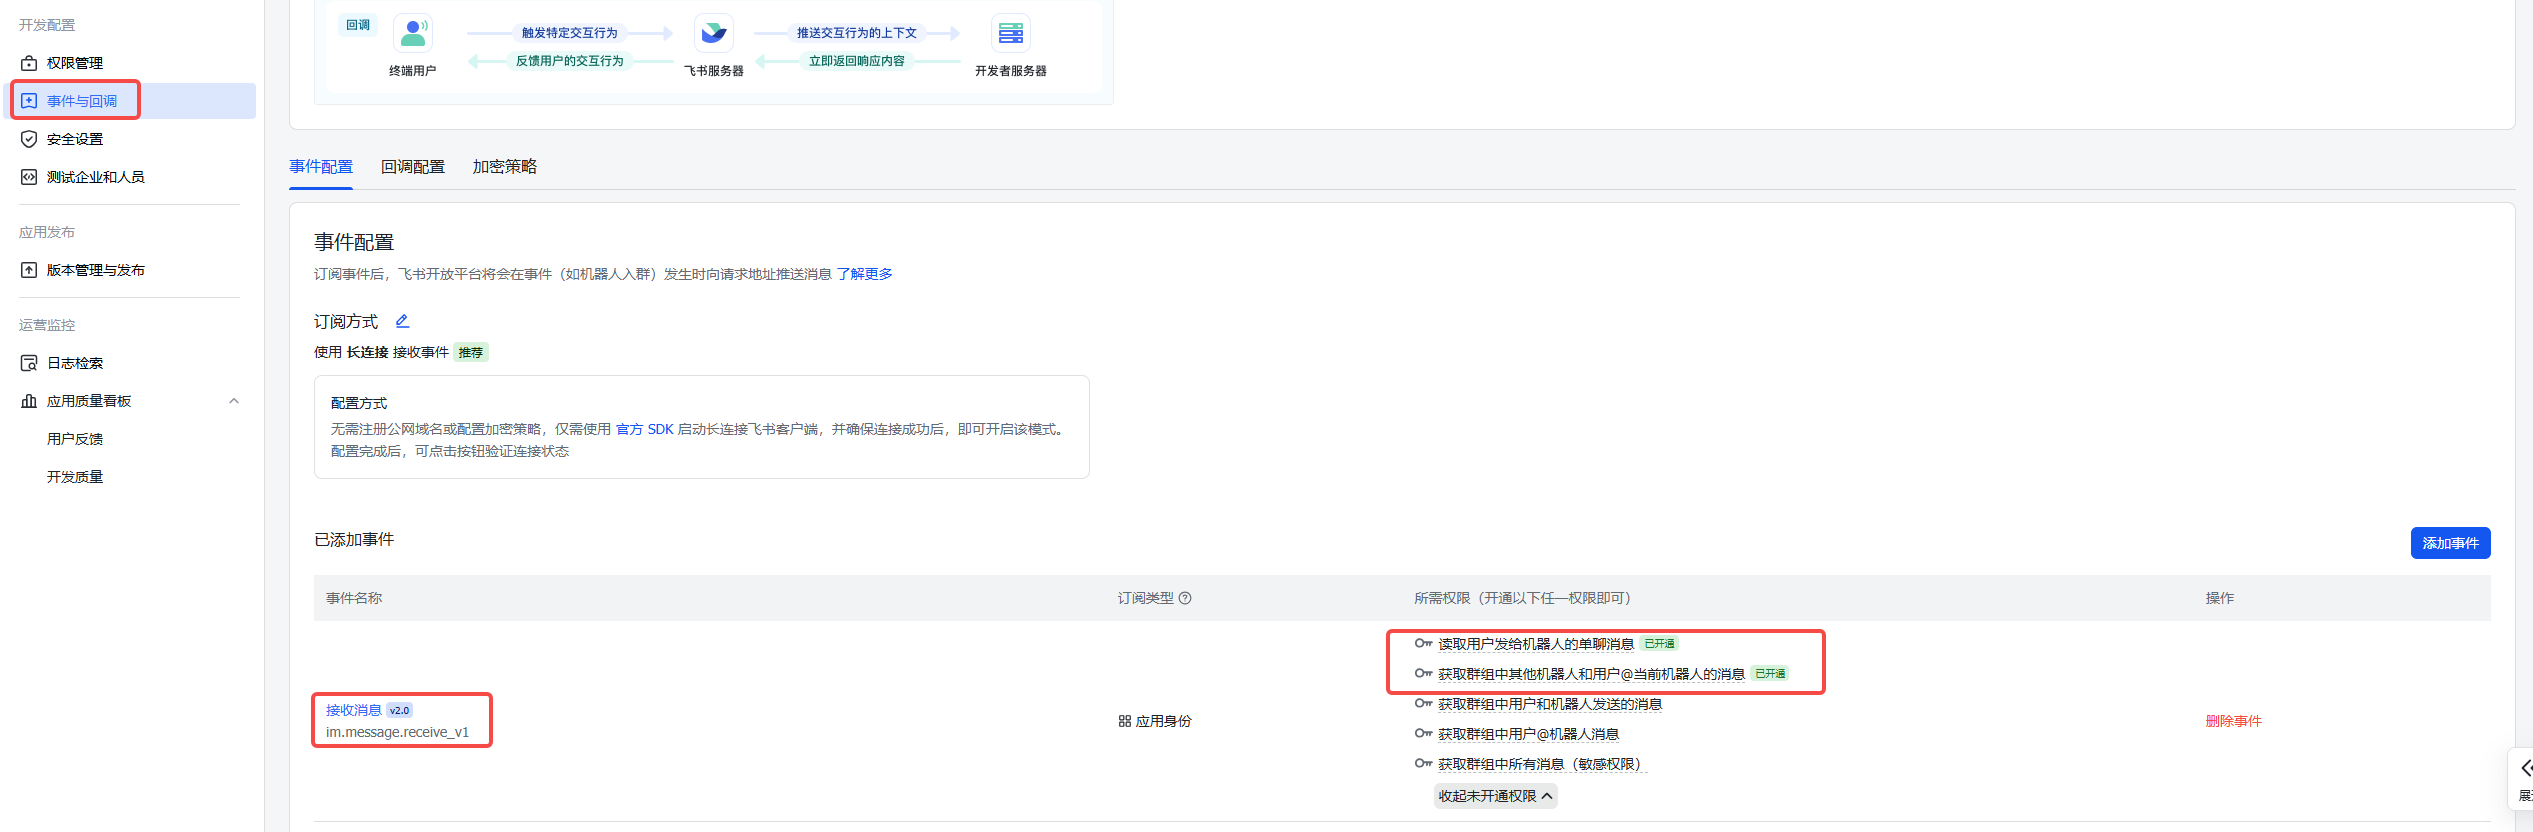Click key icon for 读取用户发给机器人的单聊消息

coord(1424,644)
